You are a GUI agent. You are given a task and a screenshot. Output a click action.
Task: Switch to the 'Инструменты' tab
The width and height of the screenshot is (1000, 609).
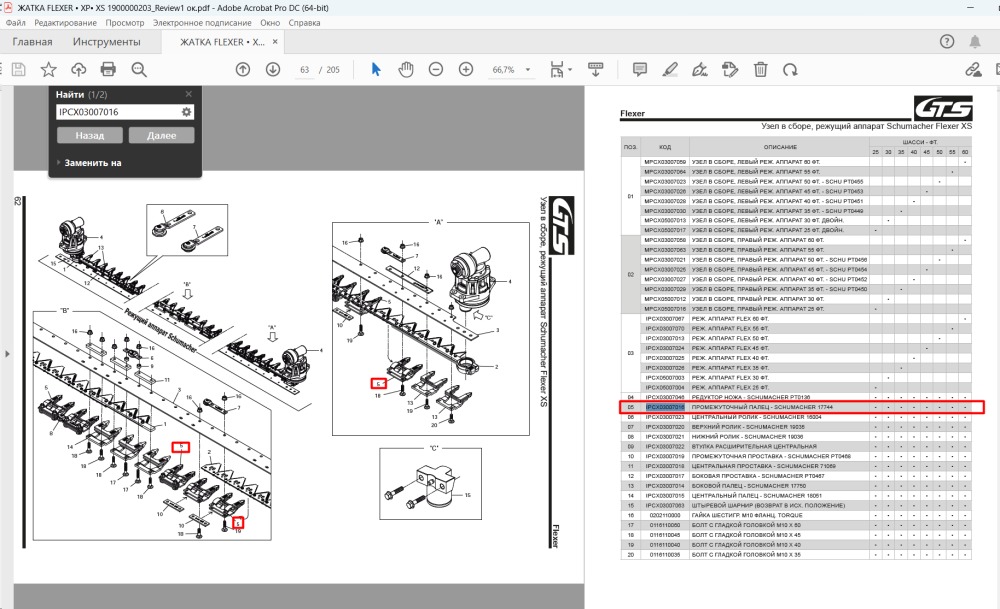coord(107,42)
